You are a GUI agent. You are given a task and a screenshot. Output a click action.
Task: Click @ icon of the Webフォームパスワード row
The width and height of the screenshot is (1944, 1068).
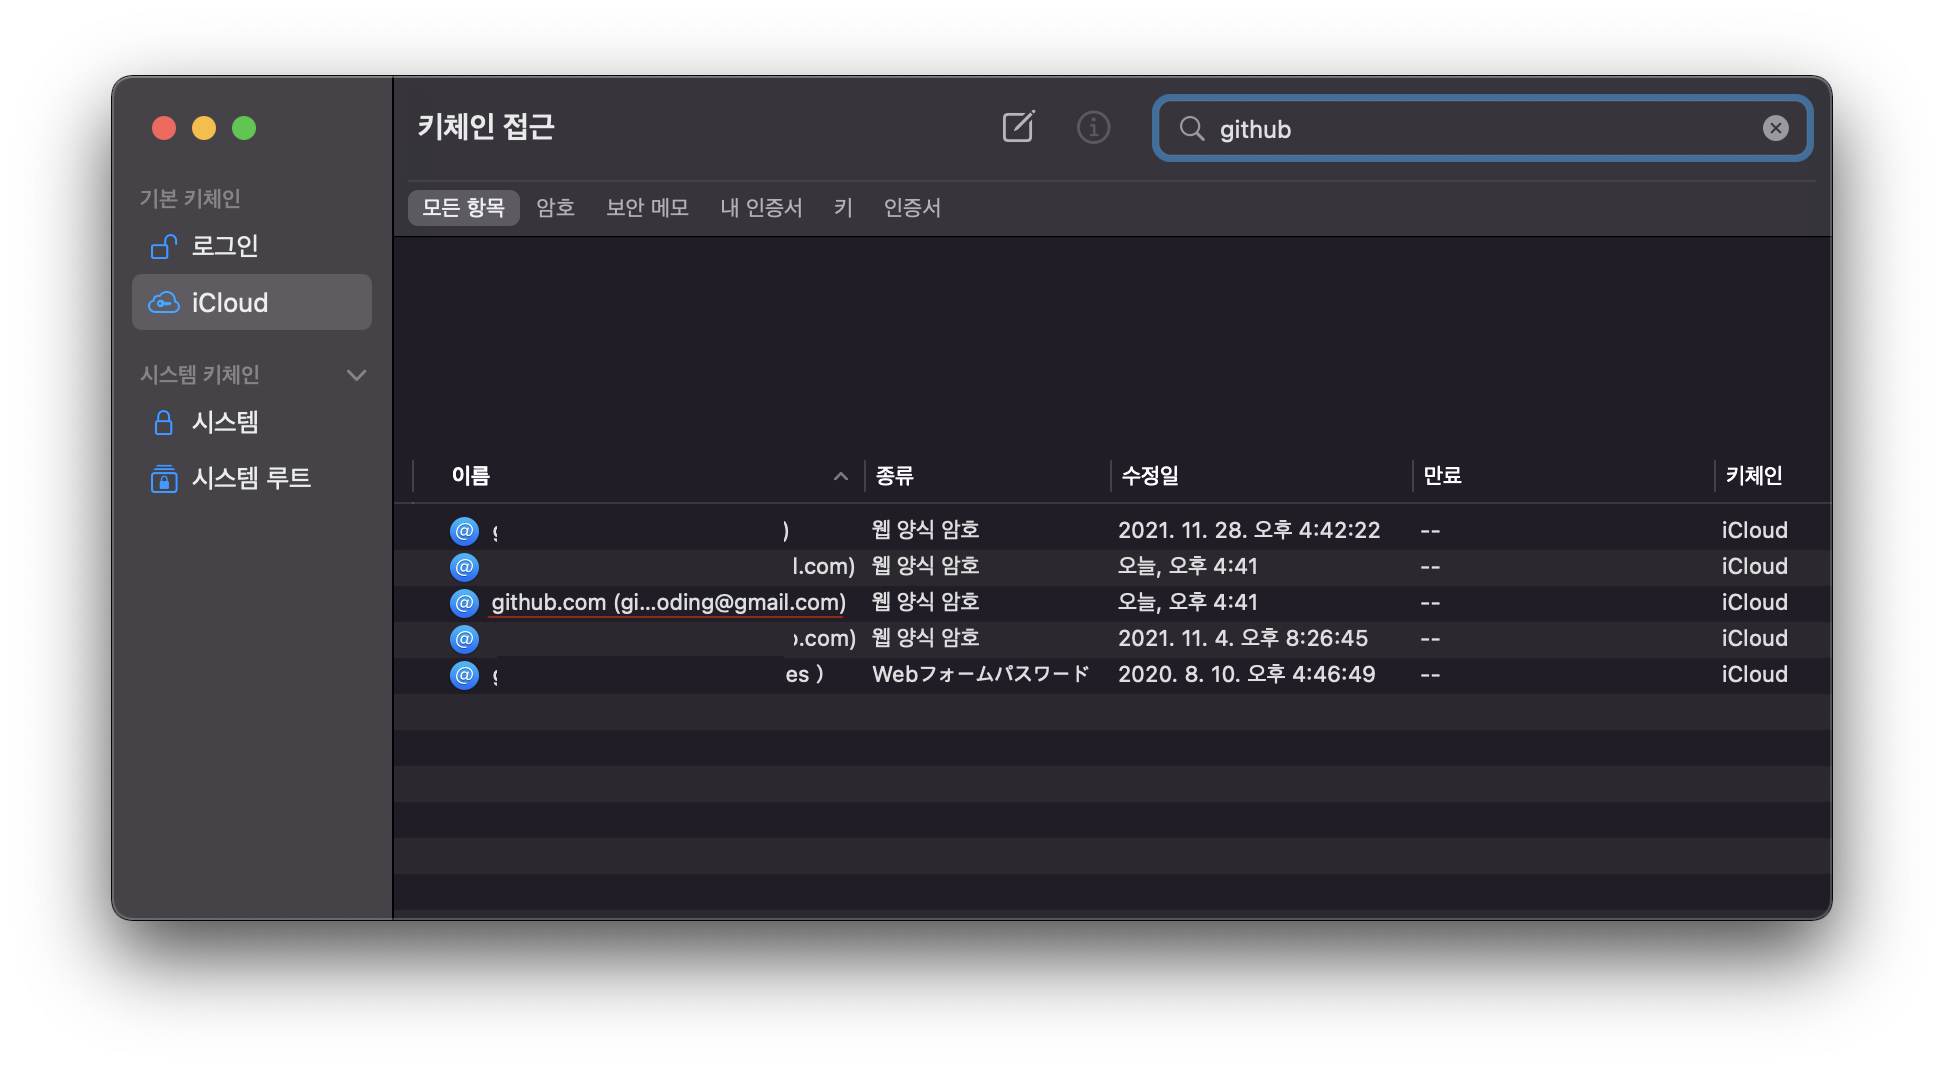(464, 674)
